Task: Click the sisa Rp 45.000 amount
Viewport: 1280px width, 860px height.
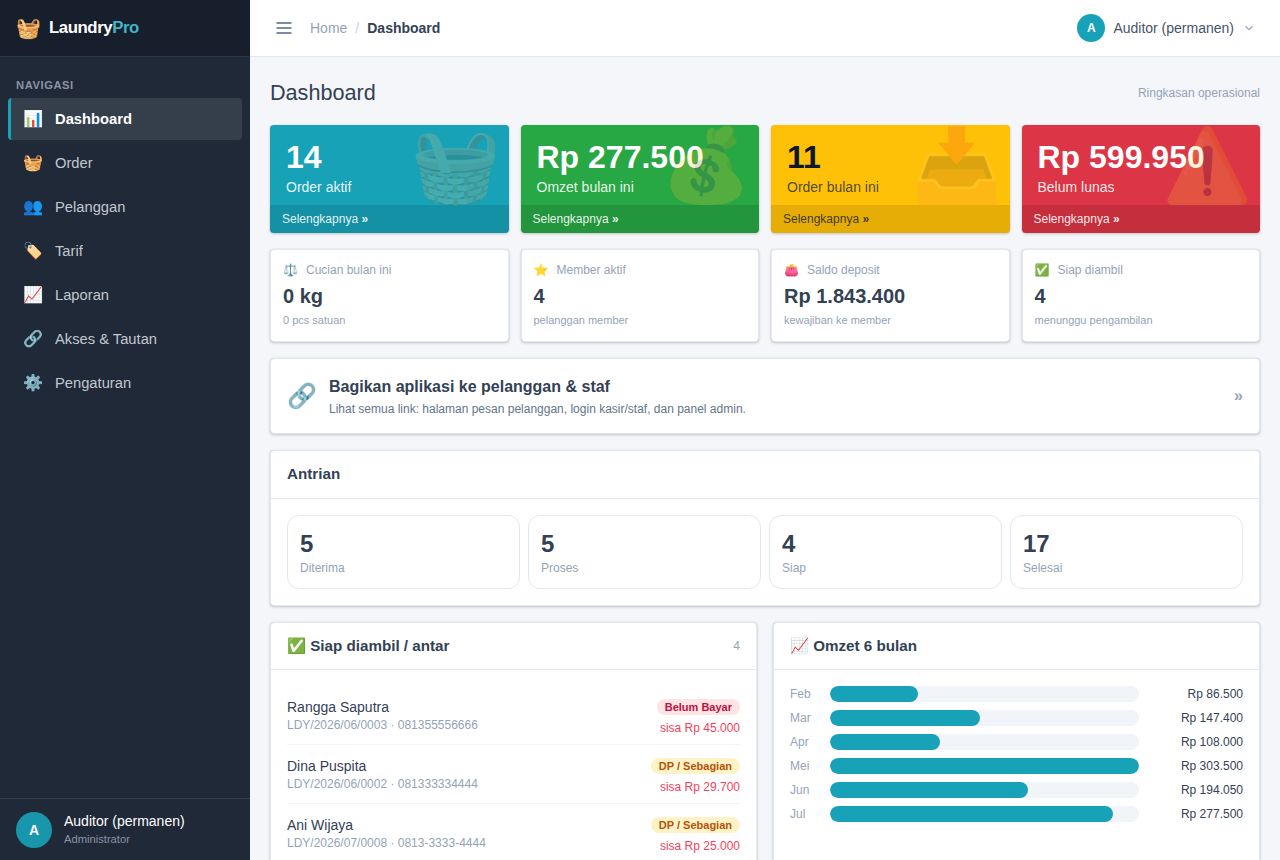Action: (700, 728)
